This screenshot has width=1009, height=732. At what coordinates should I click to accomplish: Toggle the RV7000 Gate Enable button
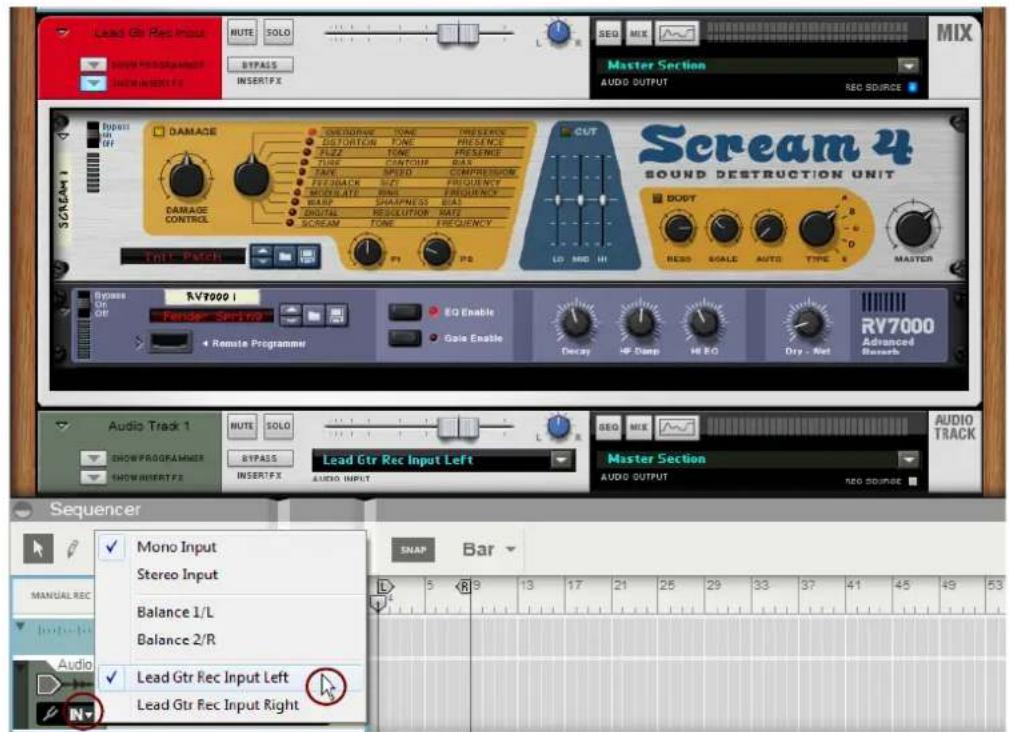coord(405,338)
